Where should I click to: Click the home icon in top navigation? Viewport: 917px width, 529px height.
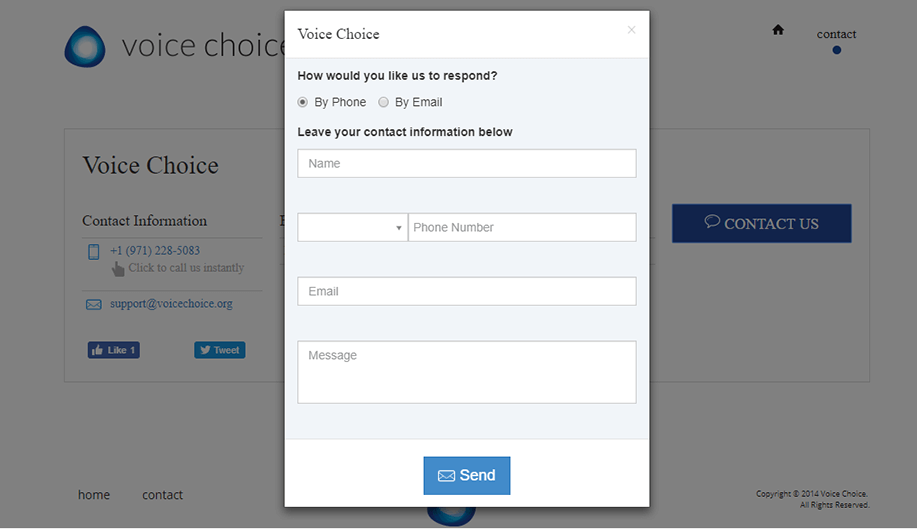(x=778, y=30)
